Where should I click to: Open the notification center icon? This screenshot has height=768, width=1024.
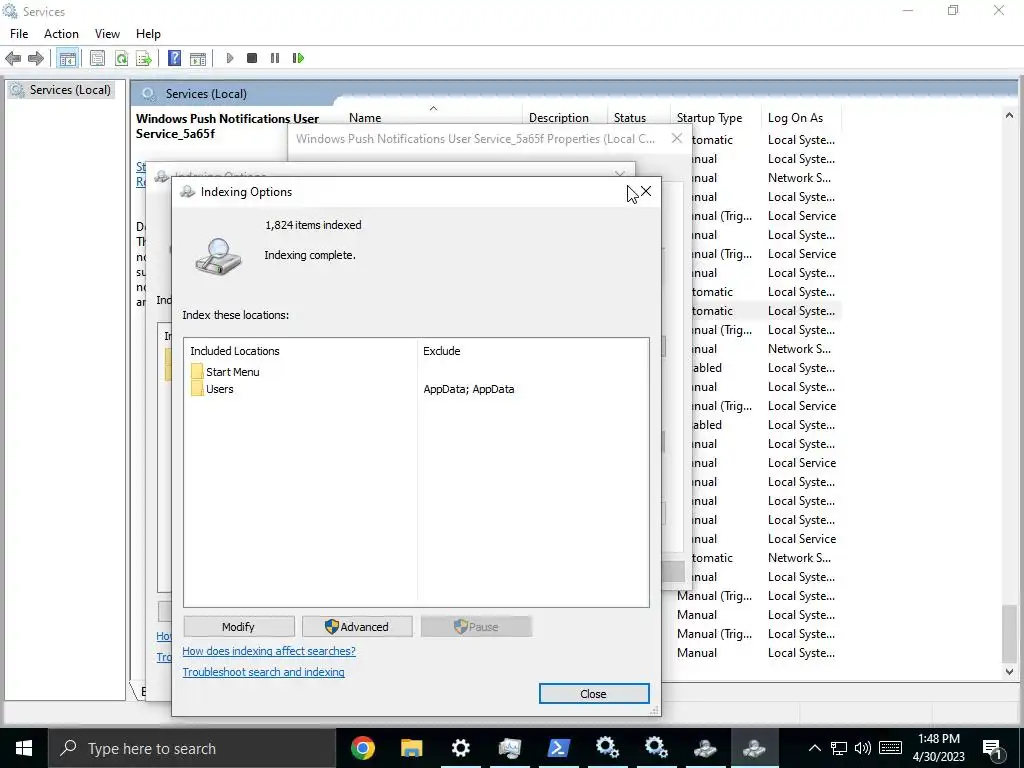993,748
